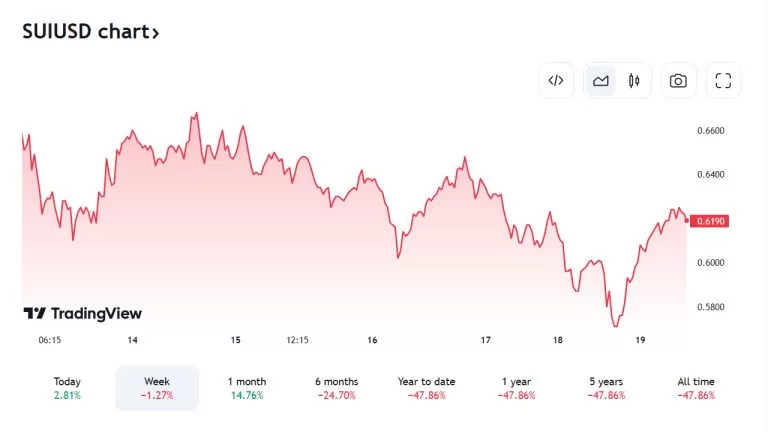Show All time price range
768x432 pixels.
coord(696,388)
